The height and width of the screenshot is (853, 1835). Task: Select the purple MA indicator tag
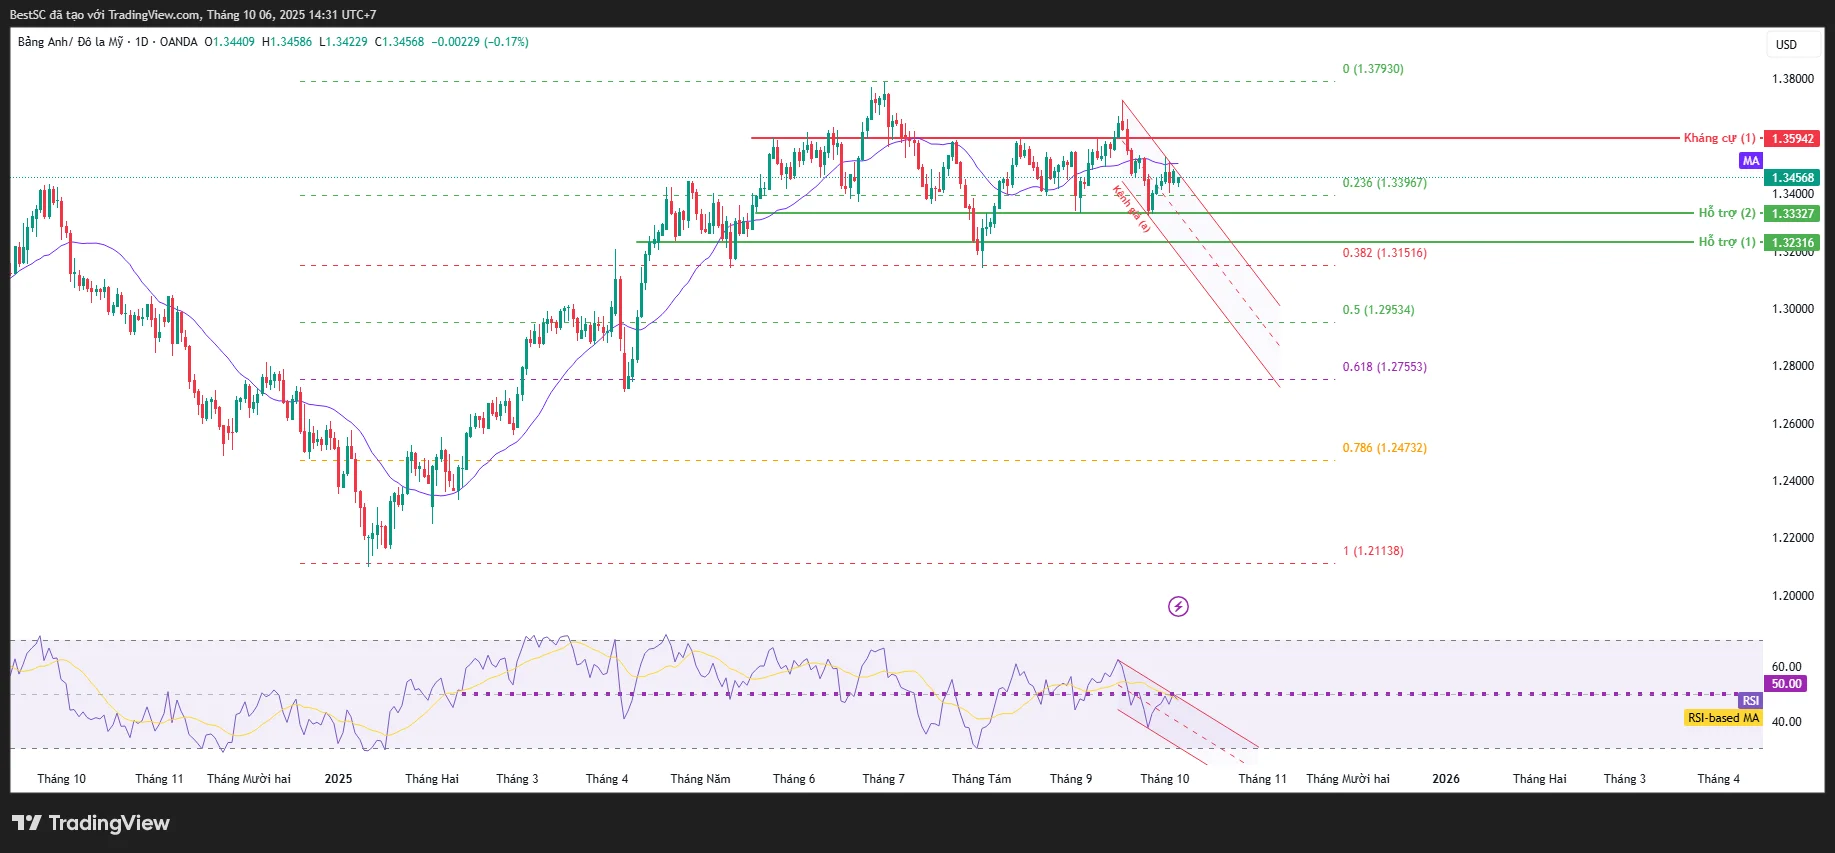(x=1750, y=161)
